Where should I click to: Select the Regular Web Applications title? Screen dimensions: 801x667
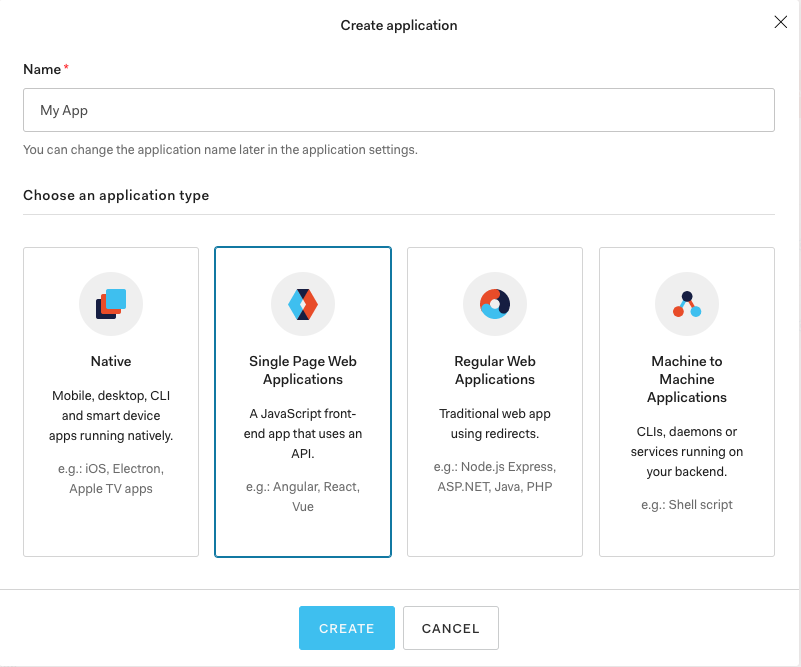495,370
